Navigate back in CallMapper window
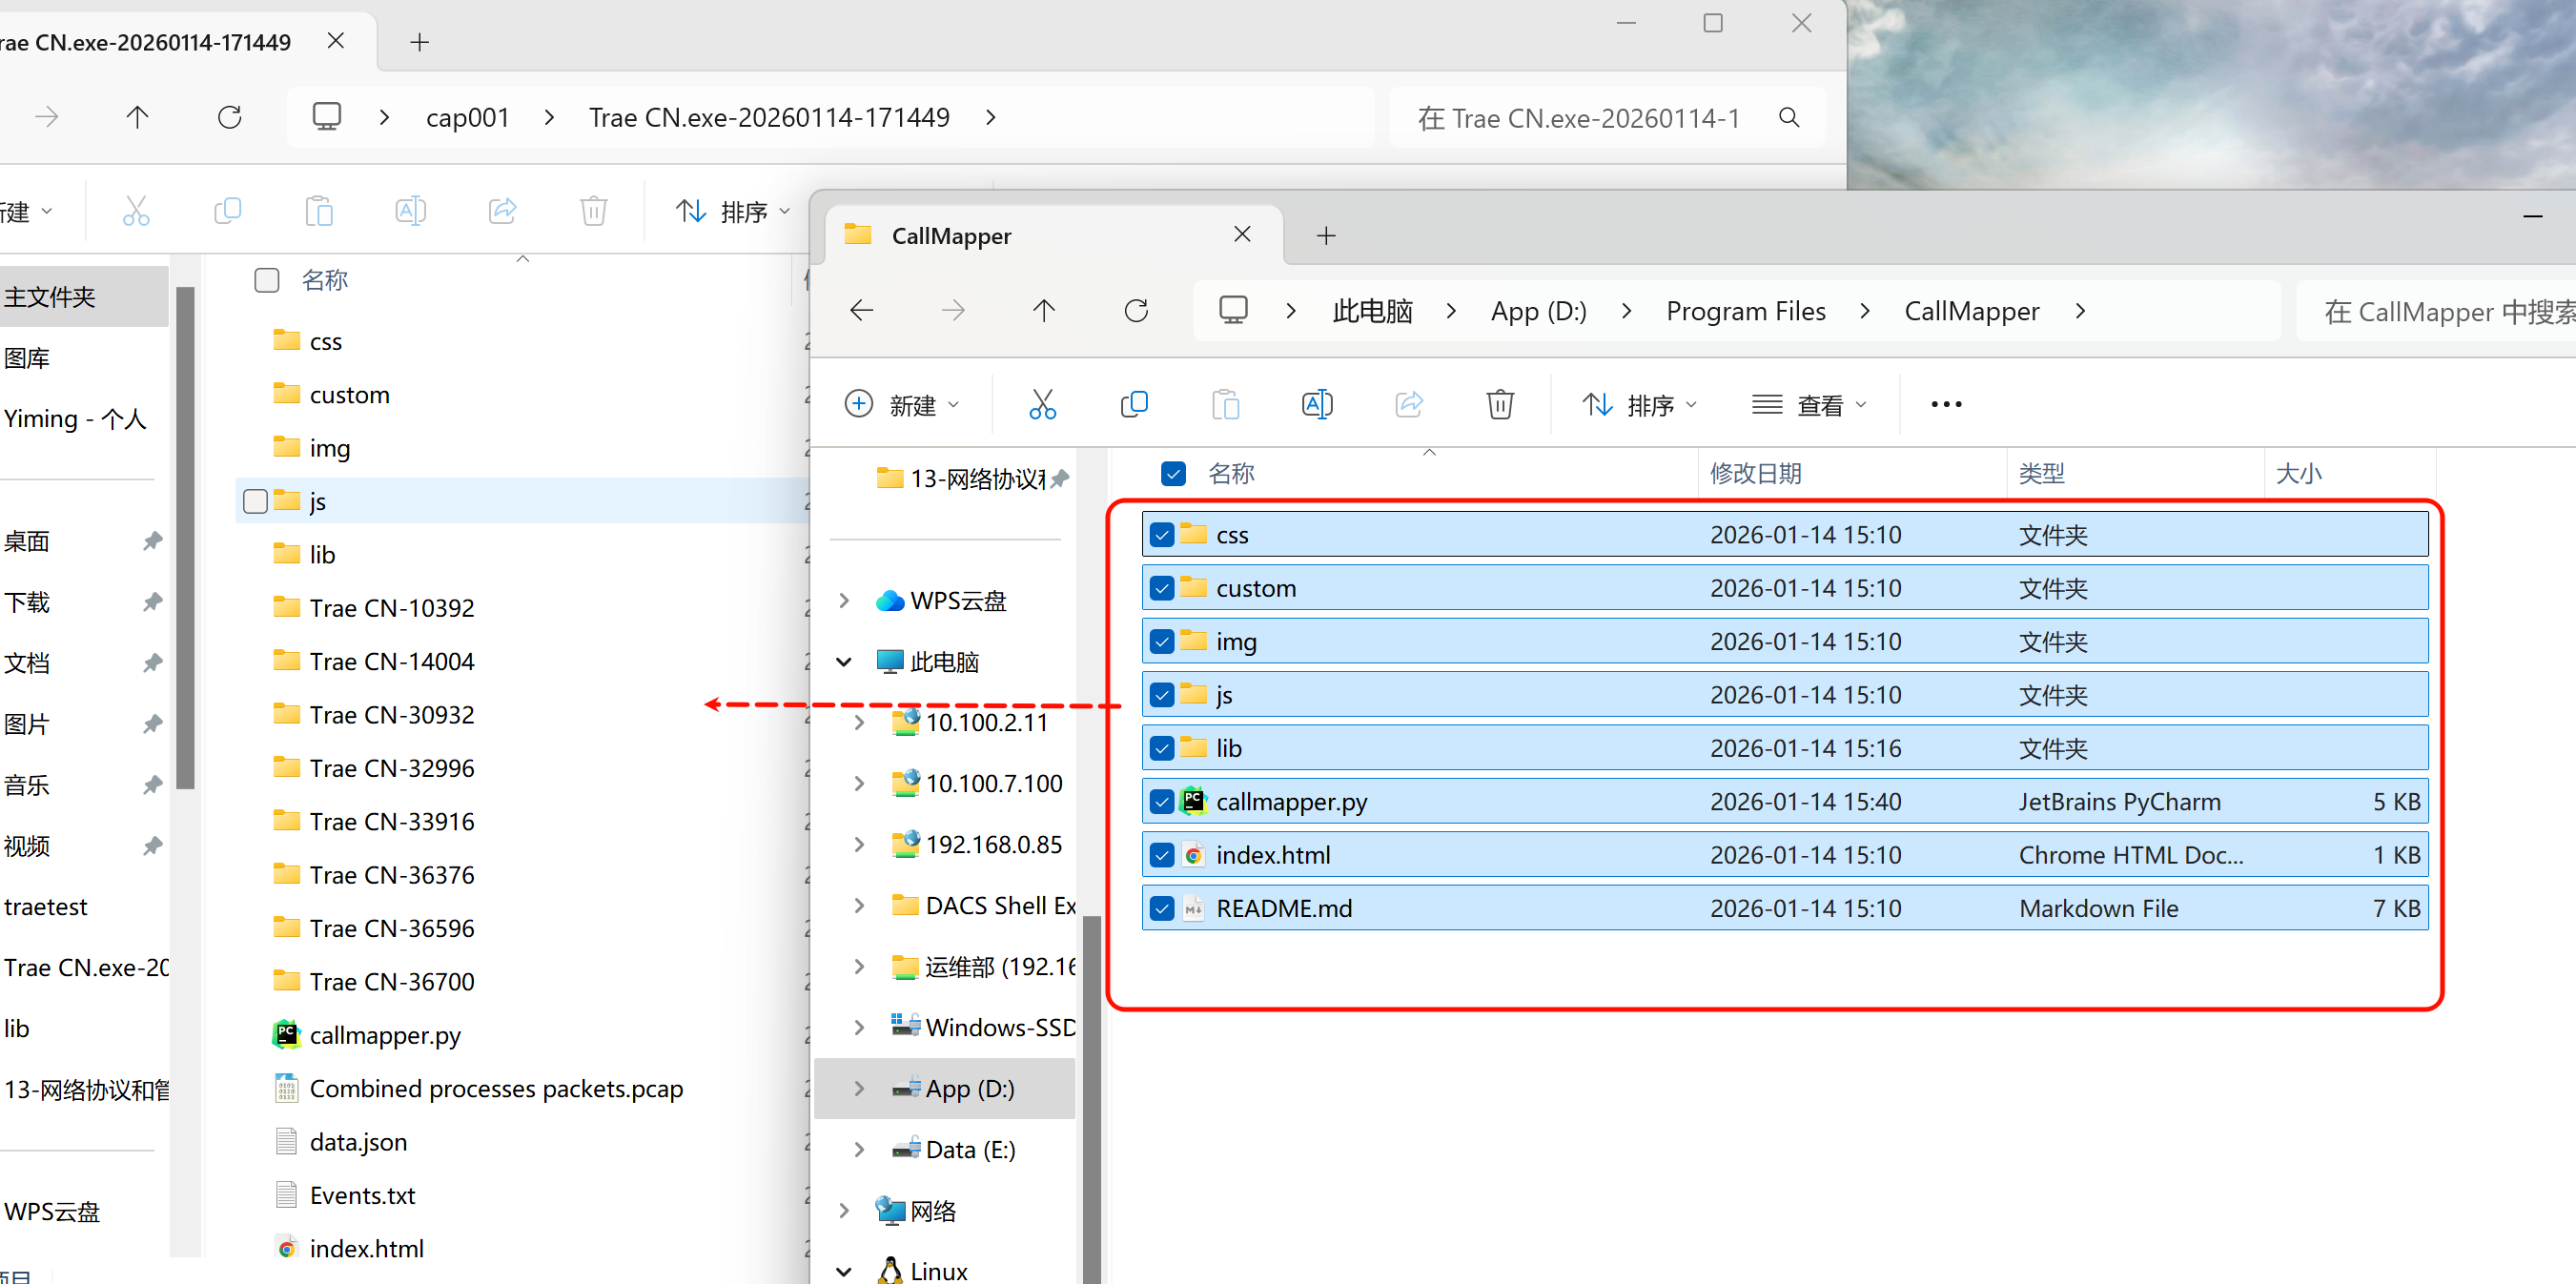 point(862,311)
